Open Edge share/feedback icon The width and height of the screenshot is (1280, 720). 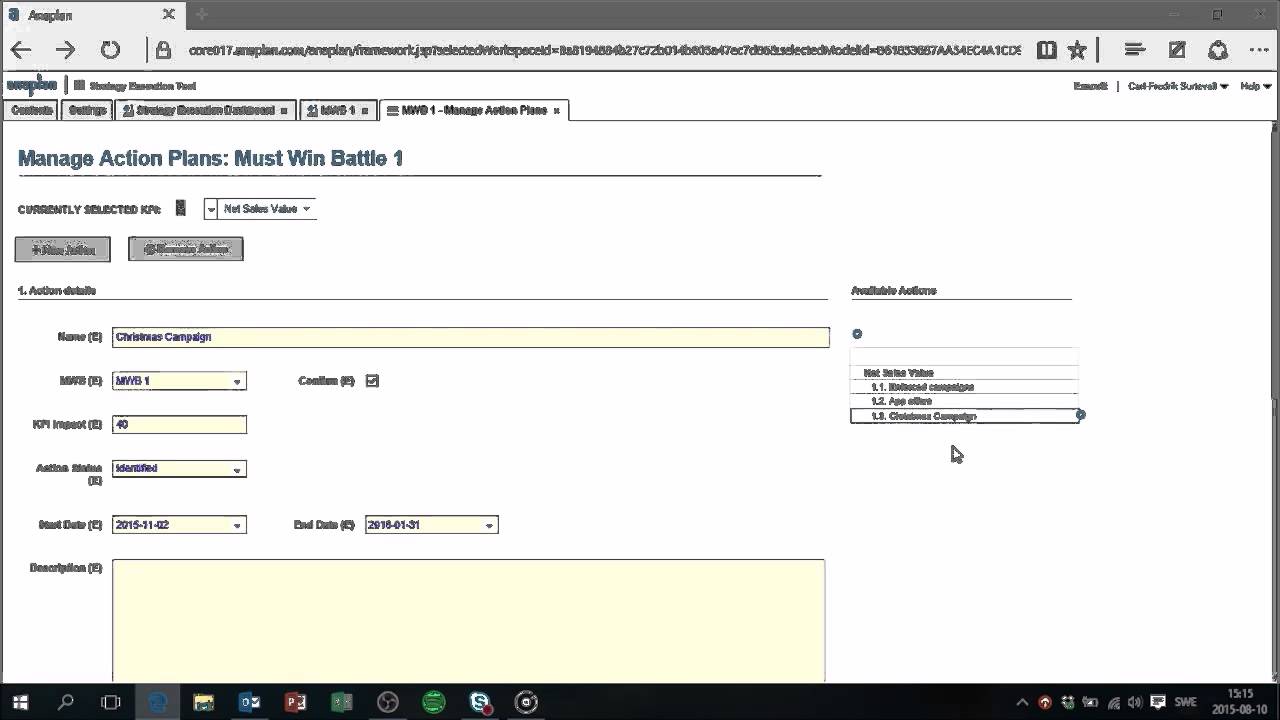click(x=1218, y=50)
